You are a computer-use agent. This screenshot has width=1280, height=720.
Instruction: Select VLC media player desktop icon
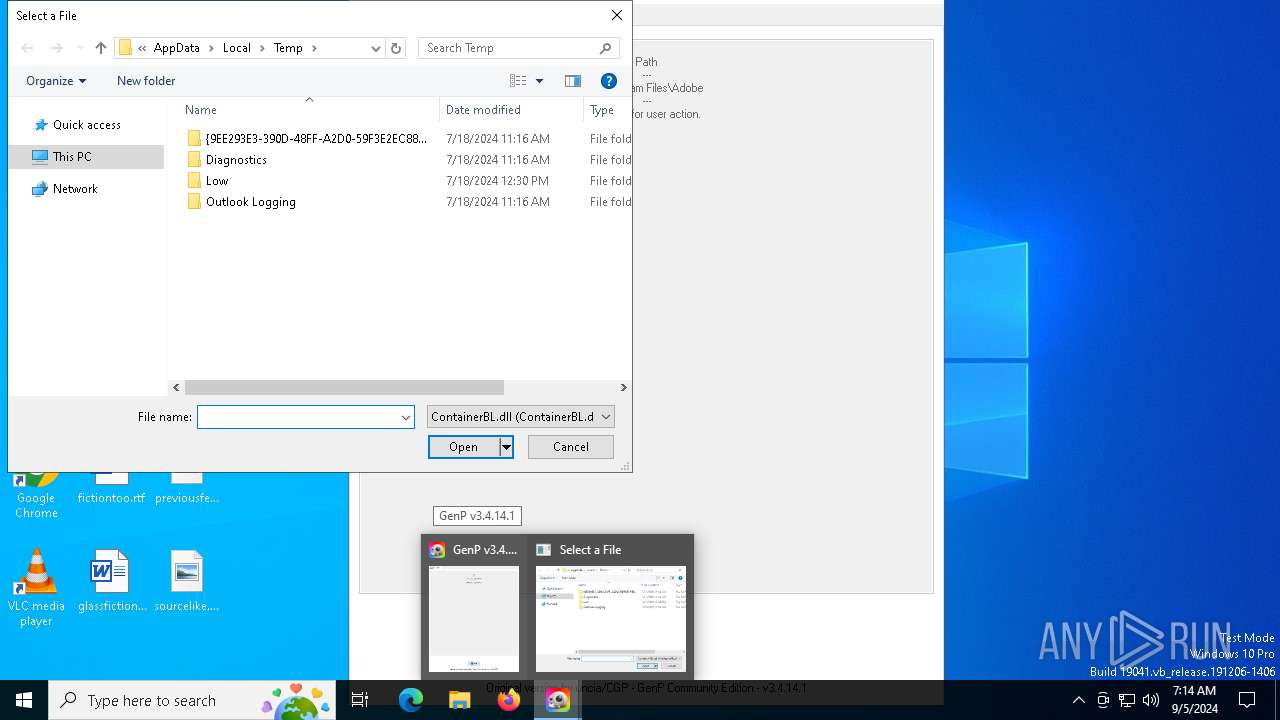pyautogui.click(x=36, y=588)
